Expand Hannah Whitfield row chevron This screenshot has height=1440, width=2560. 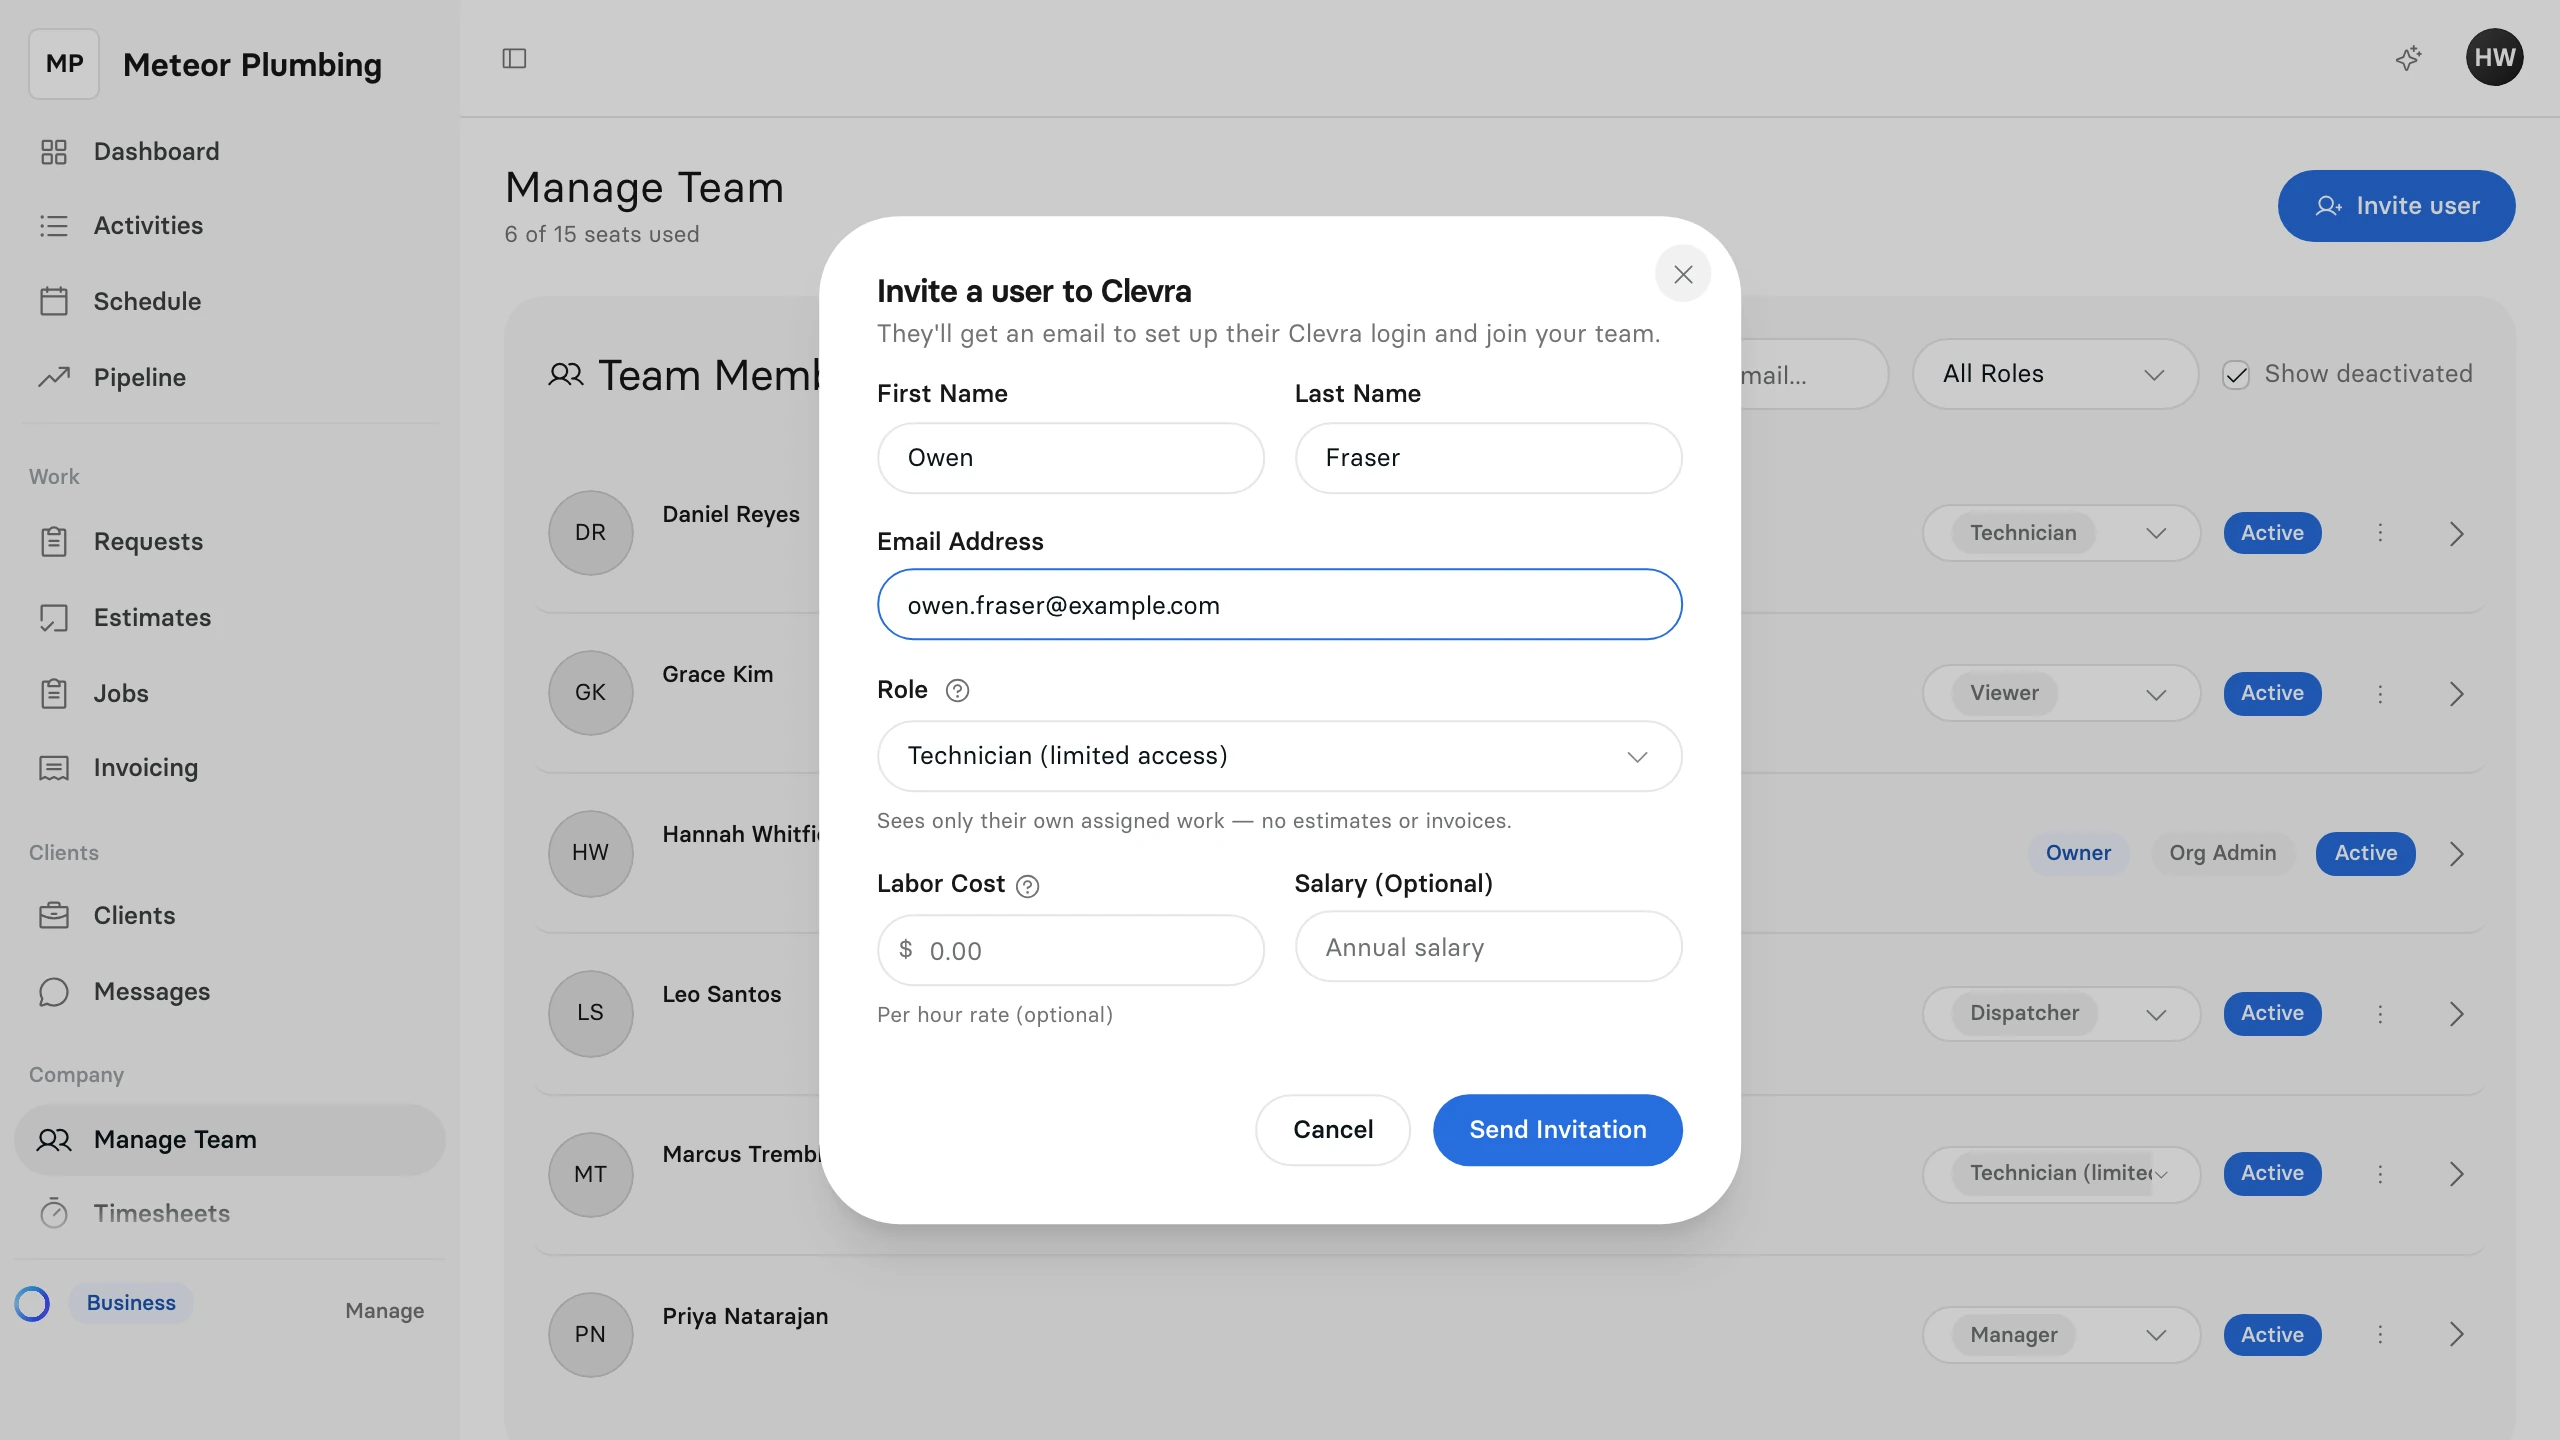[2457, 854]
